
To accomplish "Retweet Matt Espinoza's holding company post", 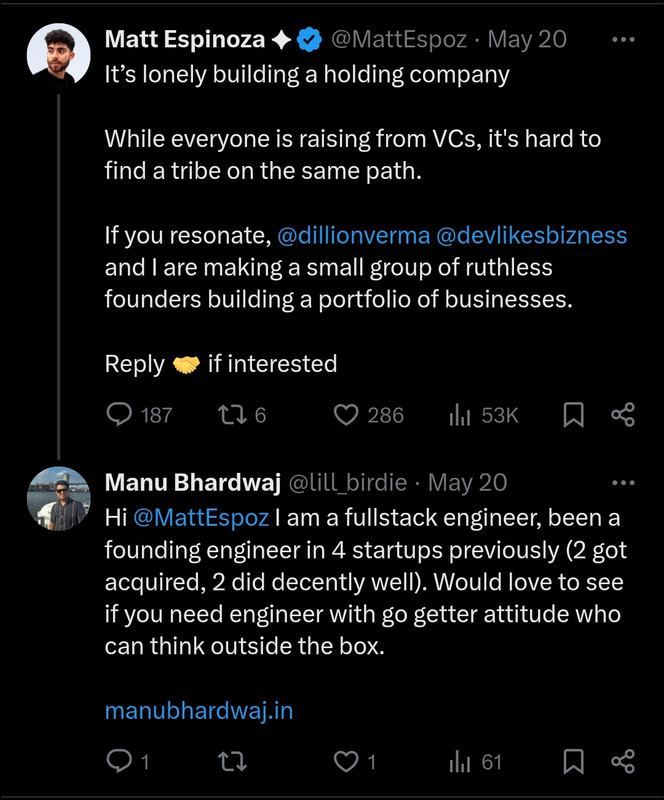I will point(231,415).
